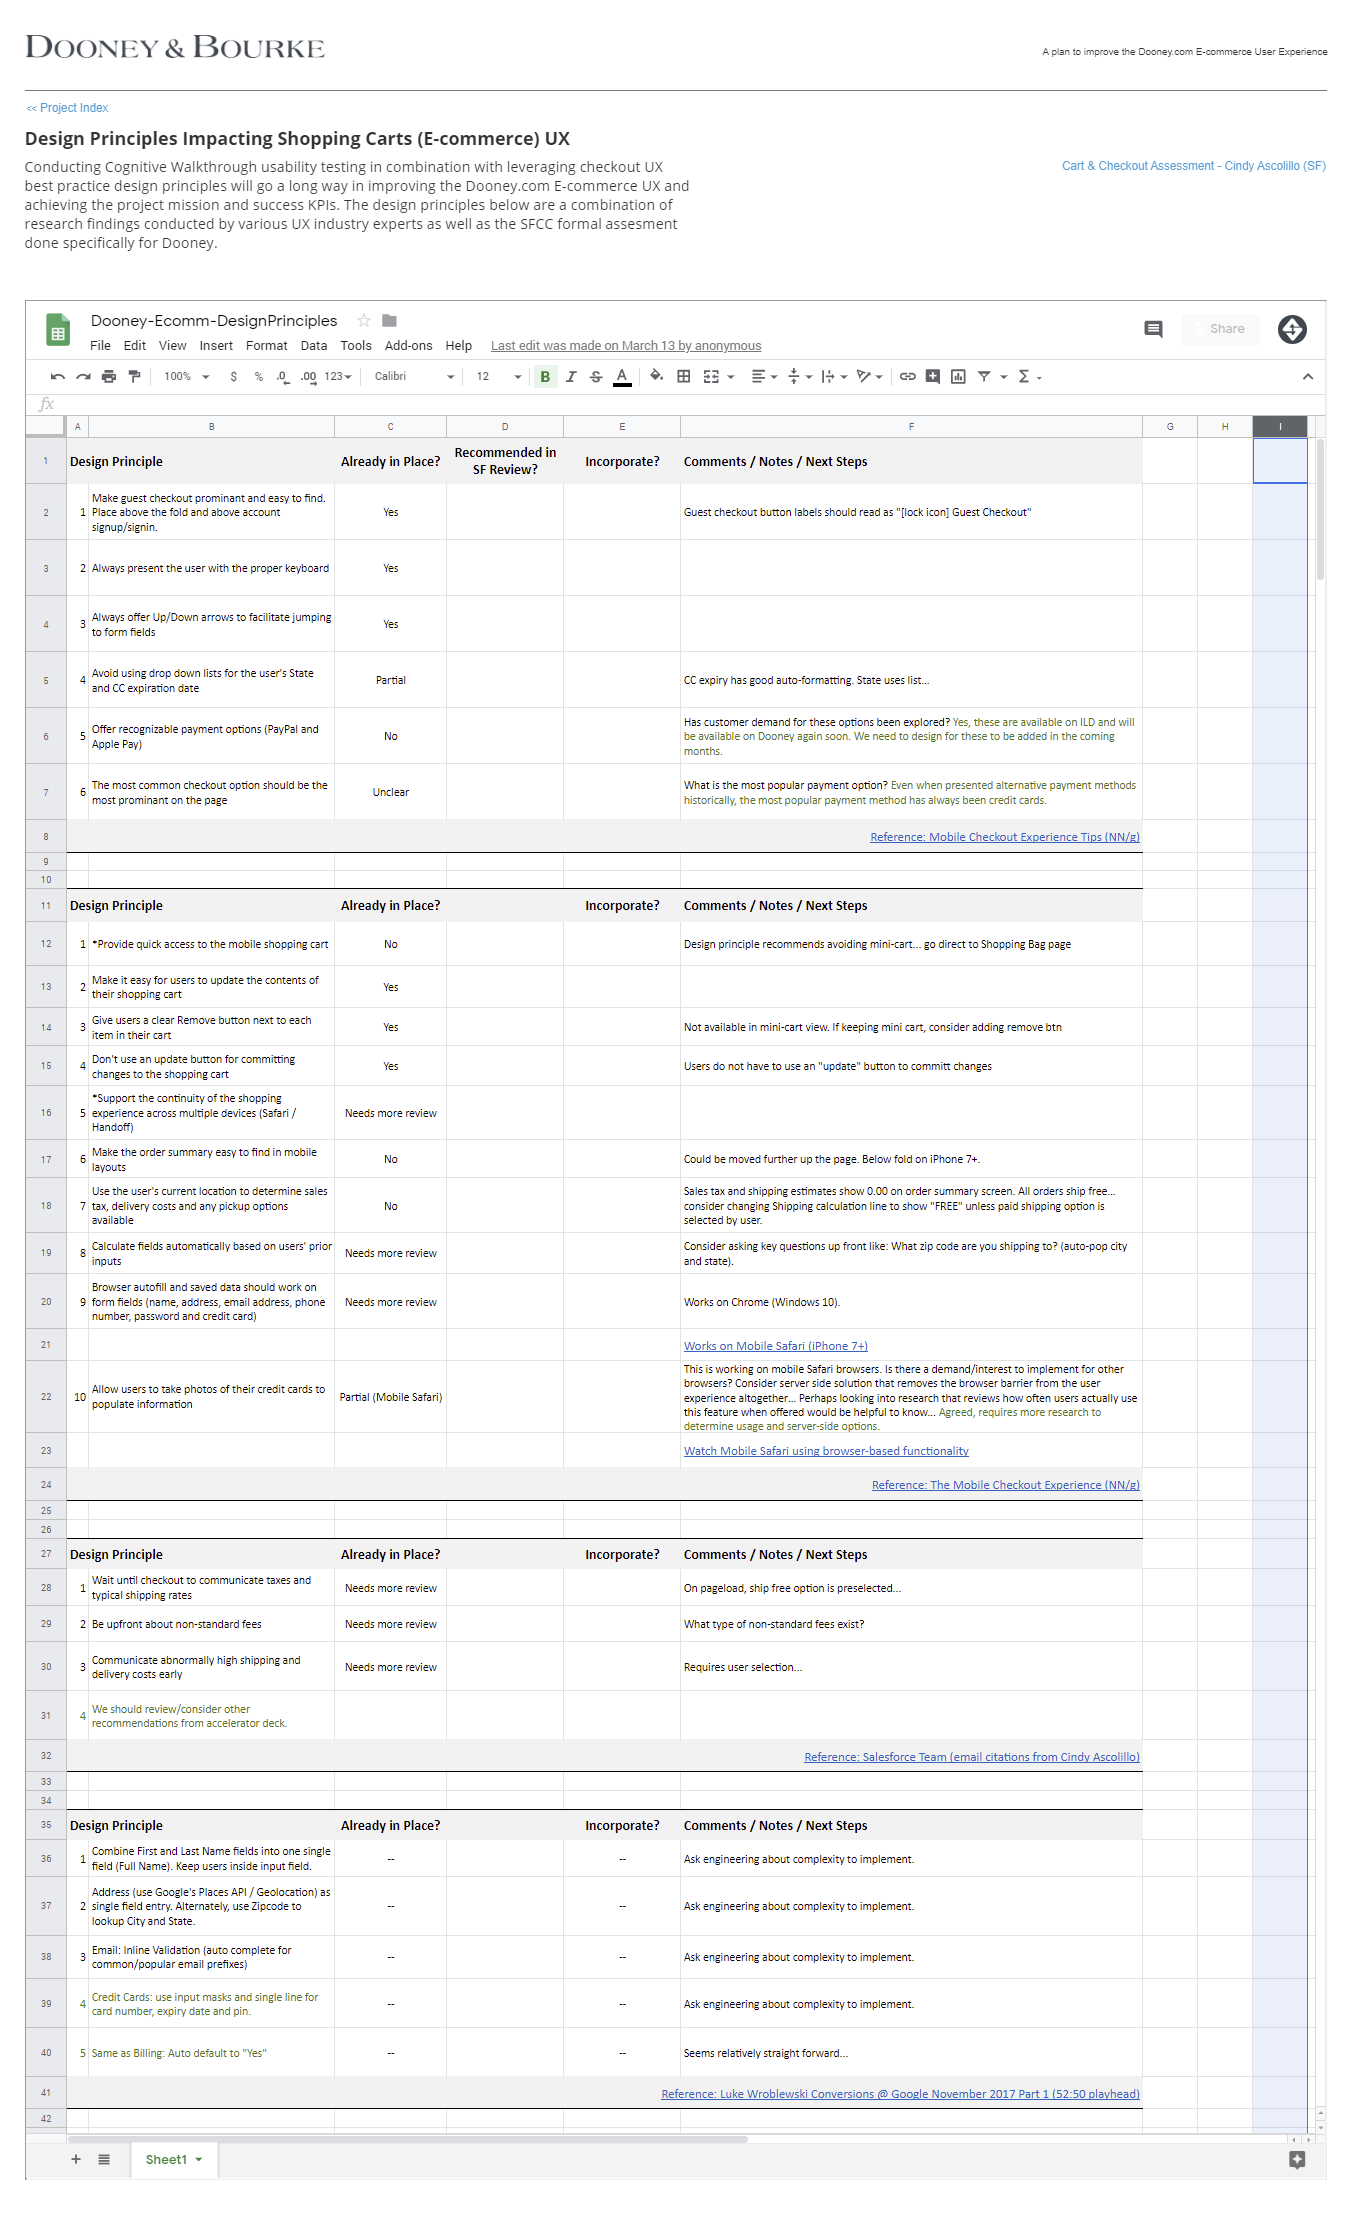Open the Add-ons menu
The height and width of the screenshot is (2228, 1348).
[x=408, y=346]
